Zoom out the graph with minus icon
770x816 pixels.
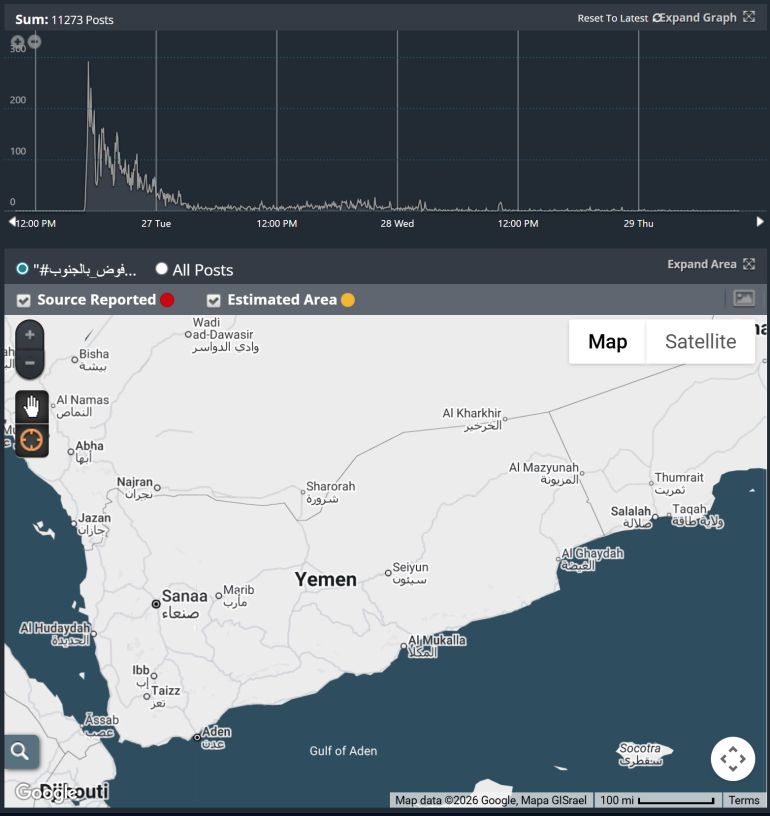(x=34, y=41)
